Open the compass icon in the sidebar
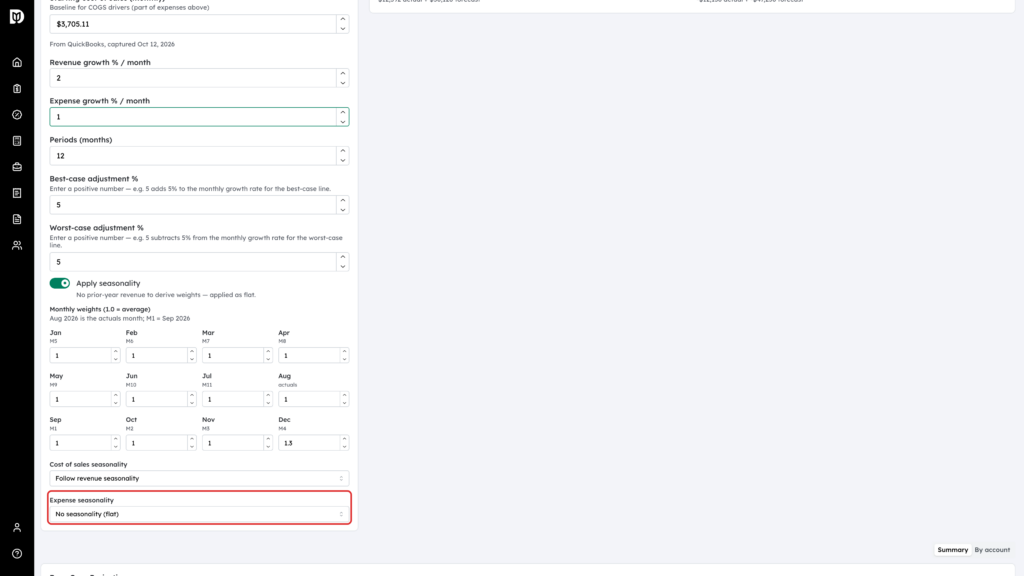The height and width of the screenshot is (576, 1024). [17, 115]
